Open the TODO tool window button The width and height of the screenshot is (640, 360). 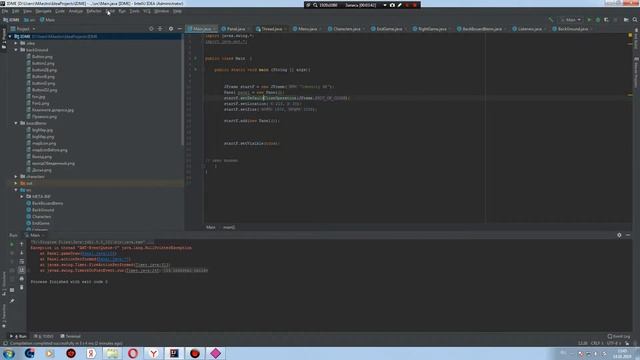(x=44, y=336)
